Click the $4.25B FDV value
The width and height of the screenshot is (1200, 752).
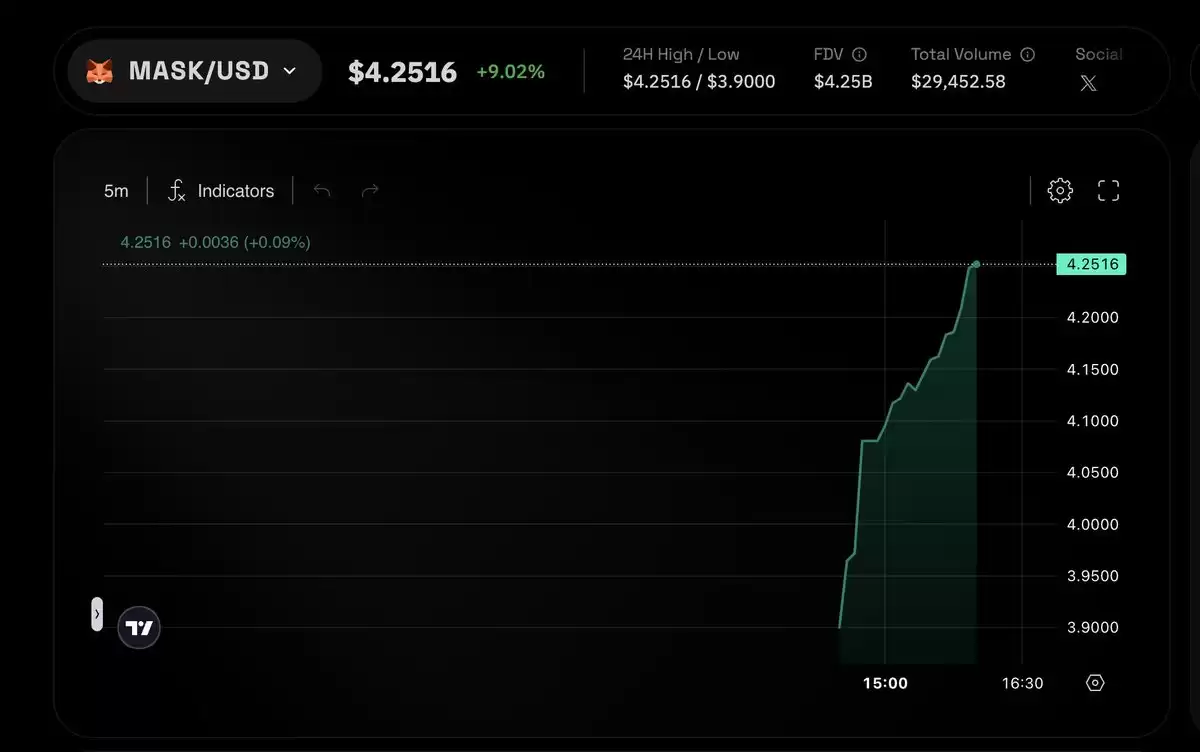pyautogui.click(x=843, y=82)
